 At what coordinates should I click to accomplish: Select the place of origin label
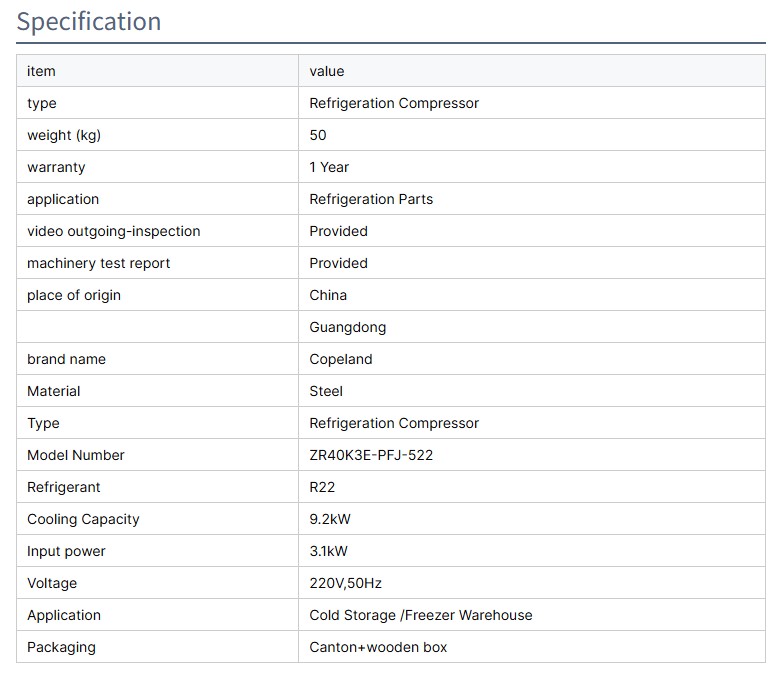74,295
